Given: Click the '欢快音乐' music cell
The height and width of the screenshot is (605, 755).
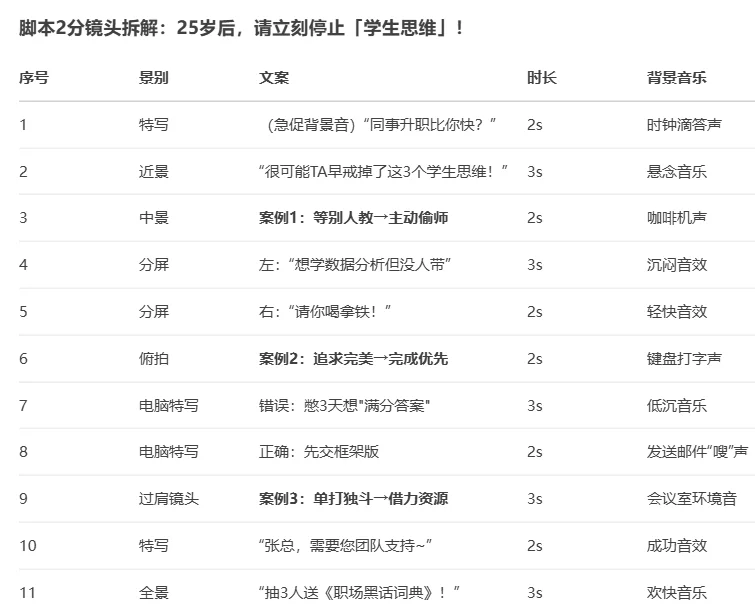Looking at the screenshot, I should point(677,592).
